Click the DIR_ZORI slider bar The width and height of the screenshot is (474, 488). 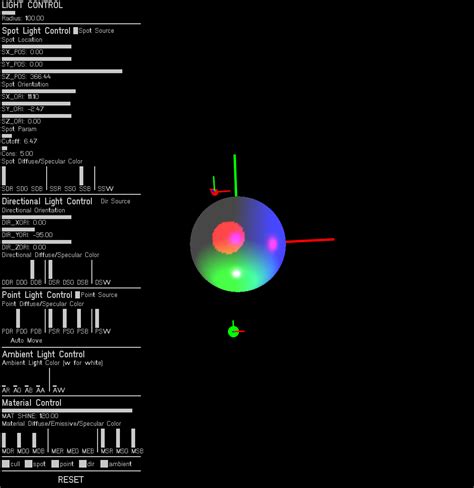pyautogui.click(x=37, y=242)
